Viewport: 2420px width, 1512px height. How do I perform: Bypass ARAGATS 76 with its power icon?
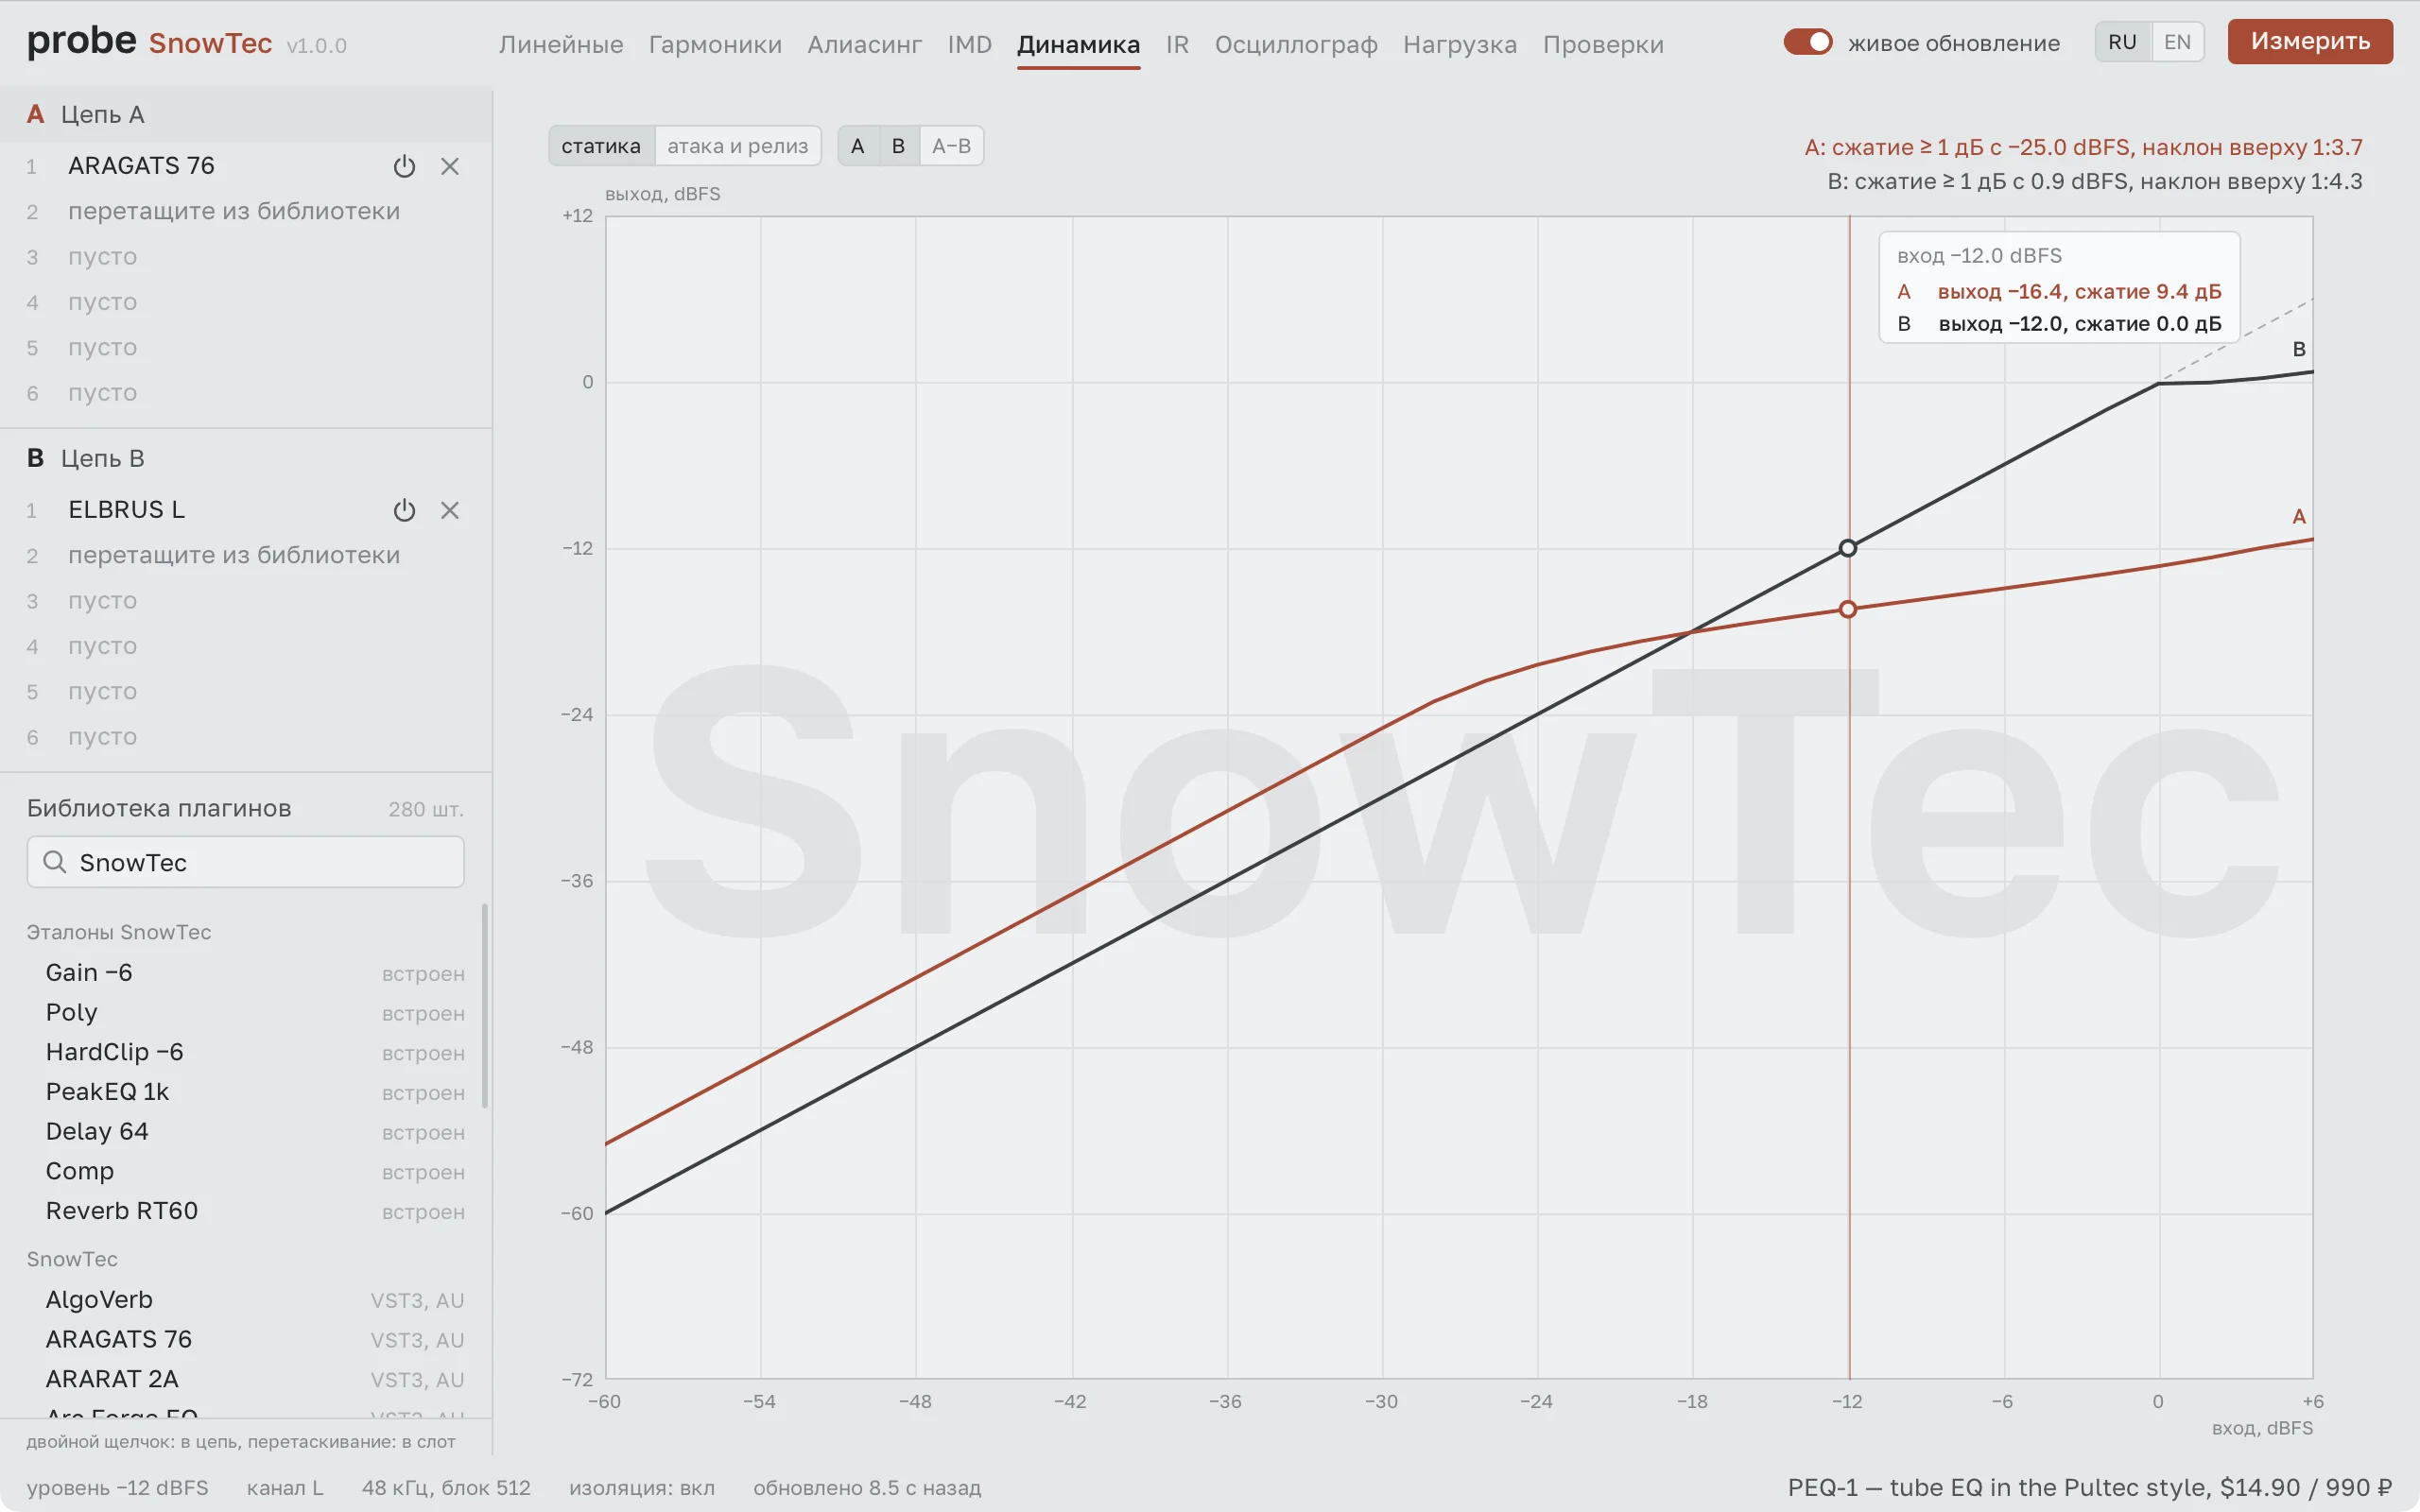pos(404,166)
